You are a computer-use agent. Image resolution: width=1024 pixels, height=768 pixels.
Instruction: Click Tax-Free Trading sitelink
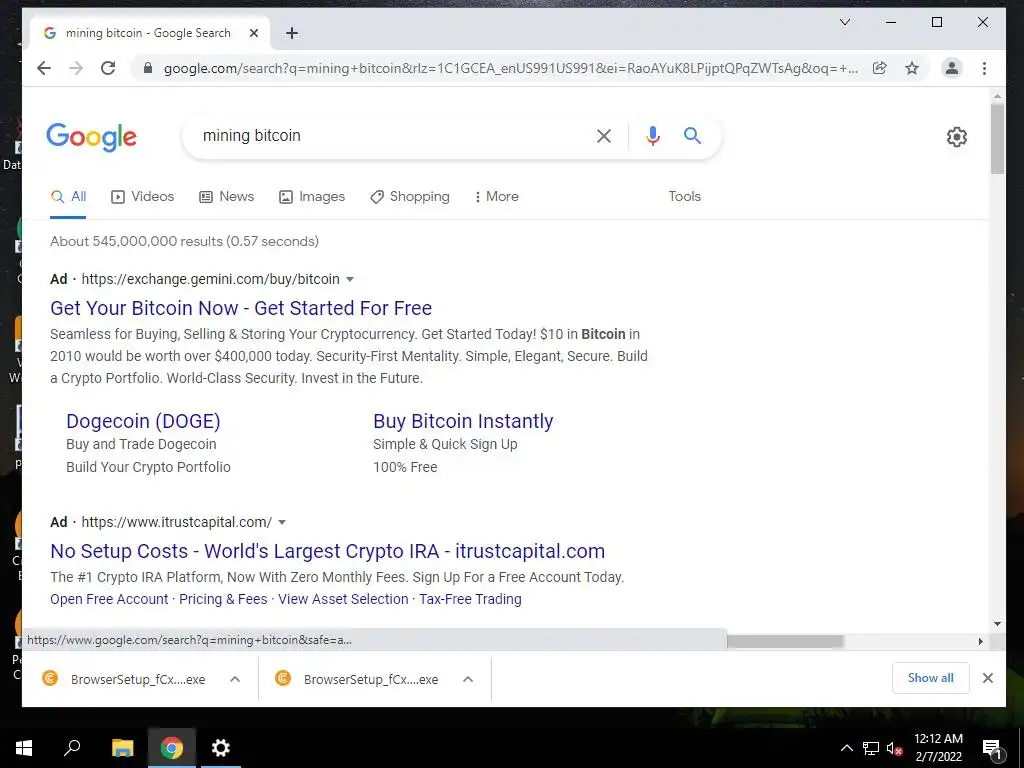(470, 600)
